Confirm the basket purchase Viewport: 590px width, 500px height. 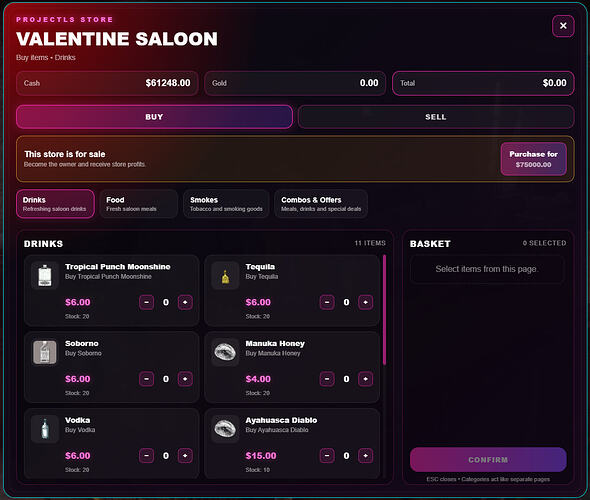pyautogui.click(x=488, y=460)
